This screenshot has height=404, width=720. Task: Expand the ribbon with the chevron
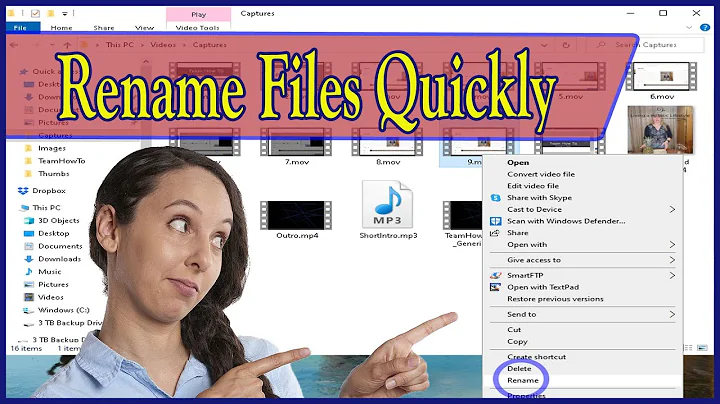(x=689, y=28)
